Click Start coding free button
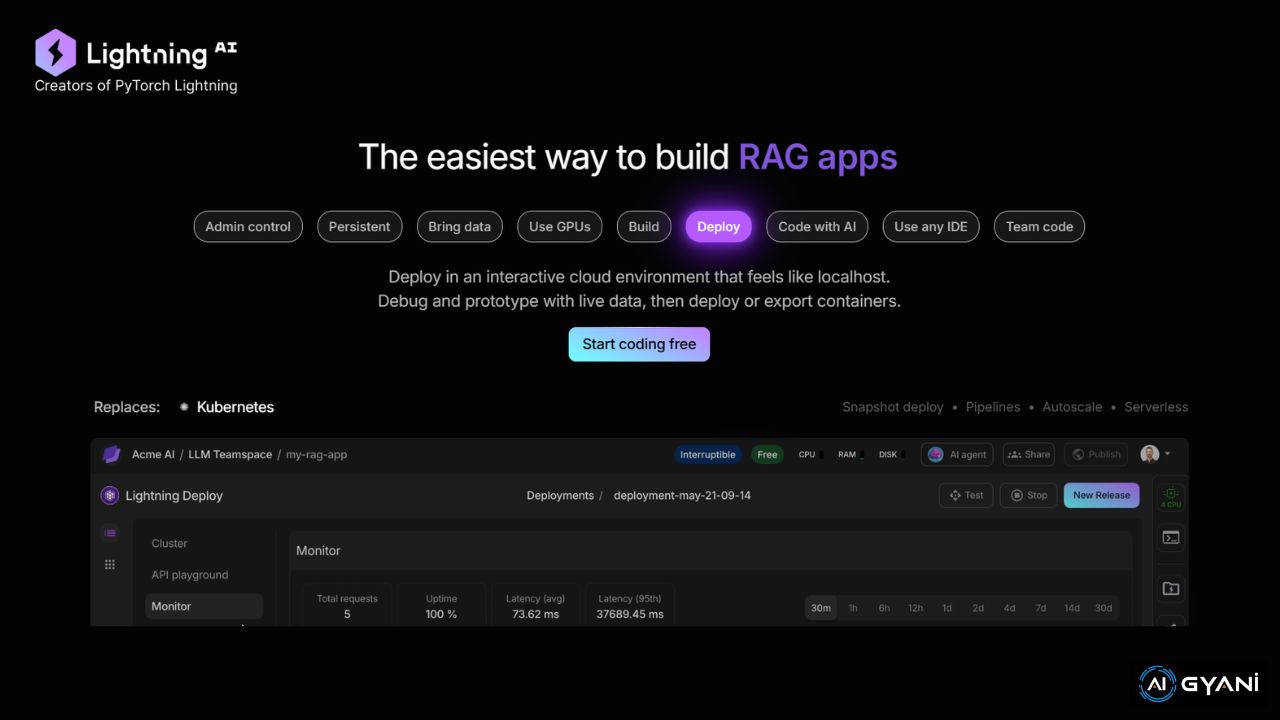This screenshot has height=720, width=1280. pyautogui.click(x=639, y=344)
